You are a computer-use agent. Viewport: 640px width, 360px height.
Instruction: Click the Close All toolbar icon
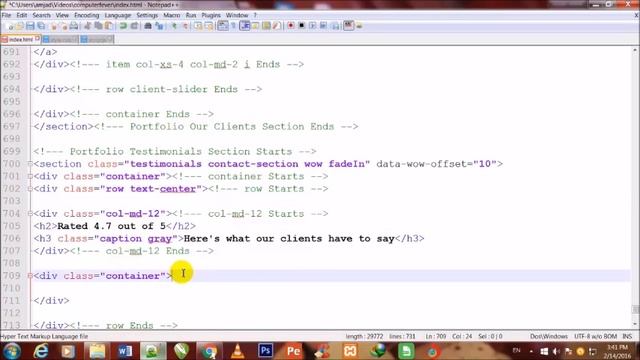[64, 26]
